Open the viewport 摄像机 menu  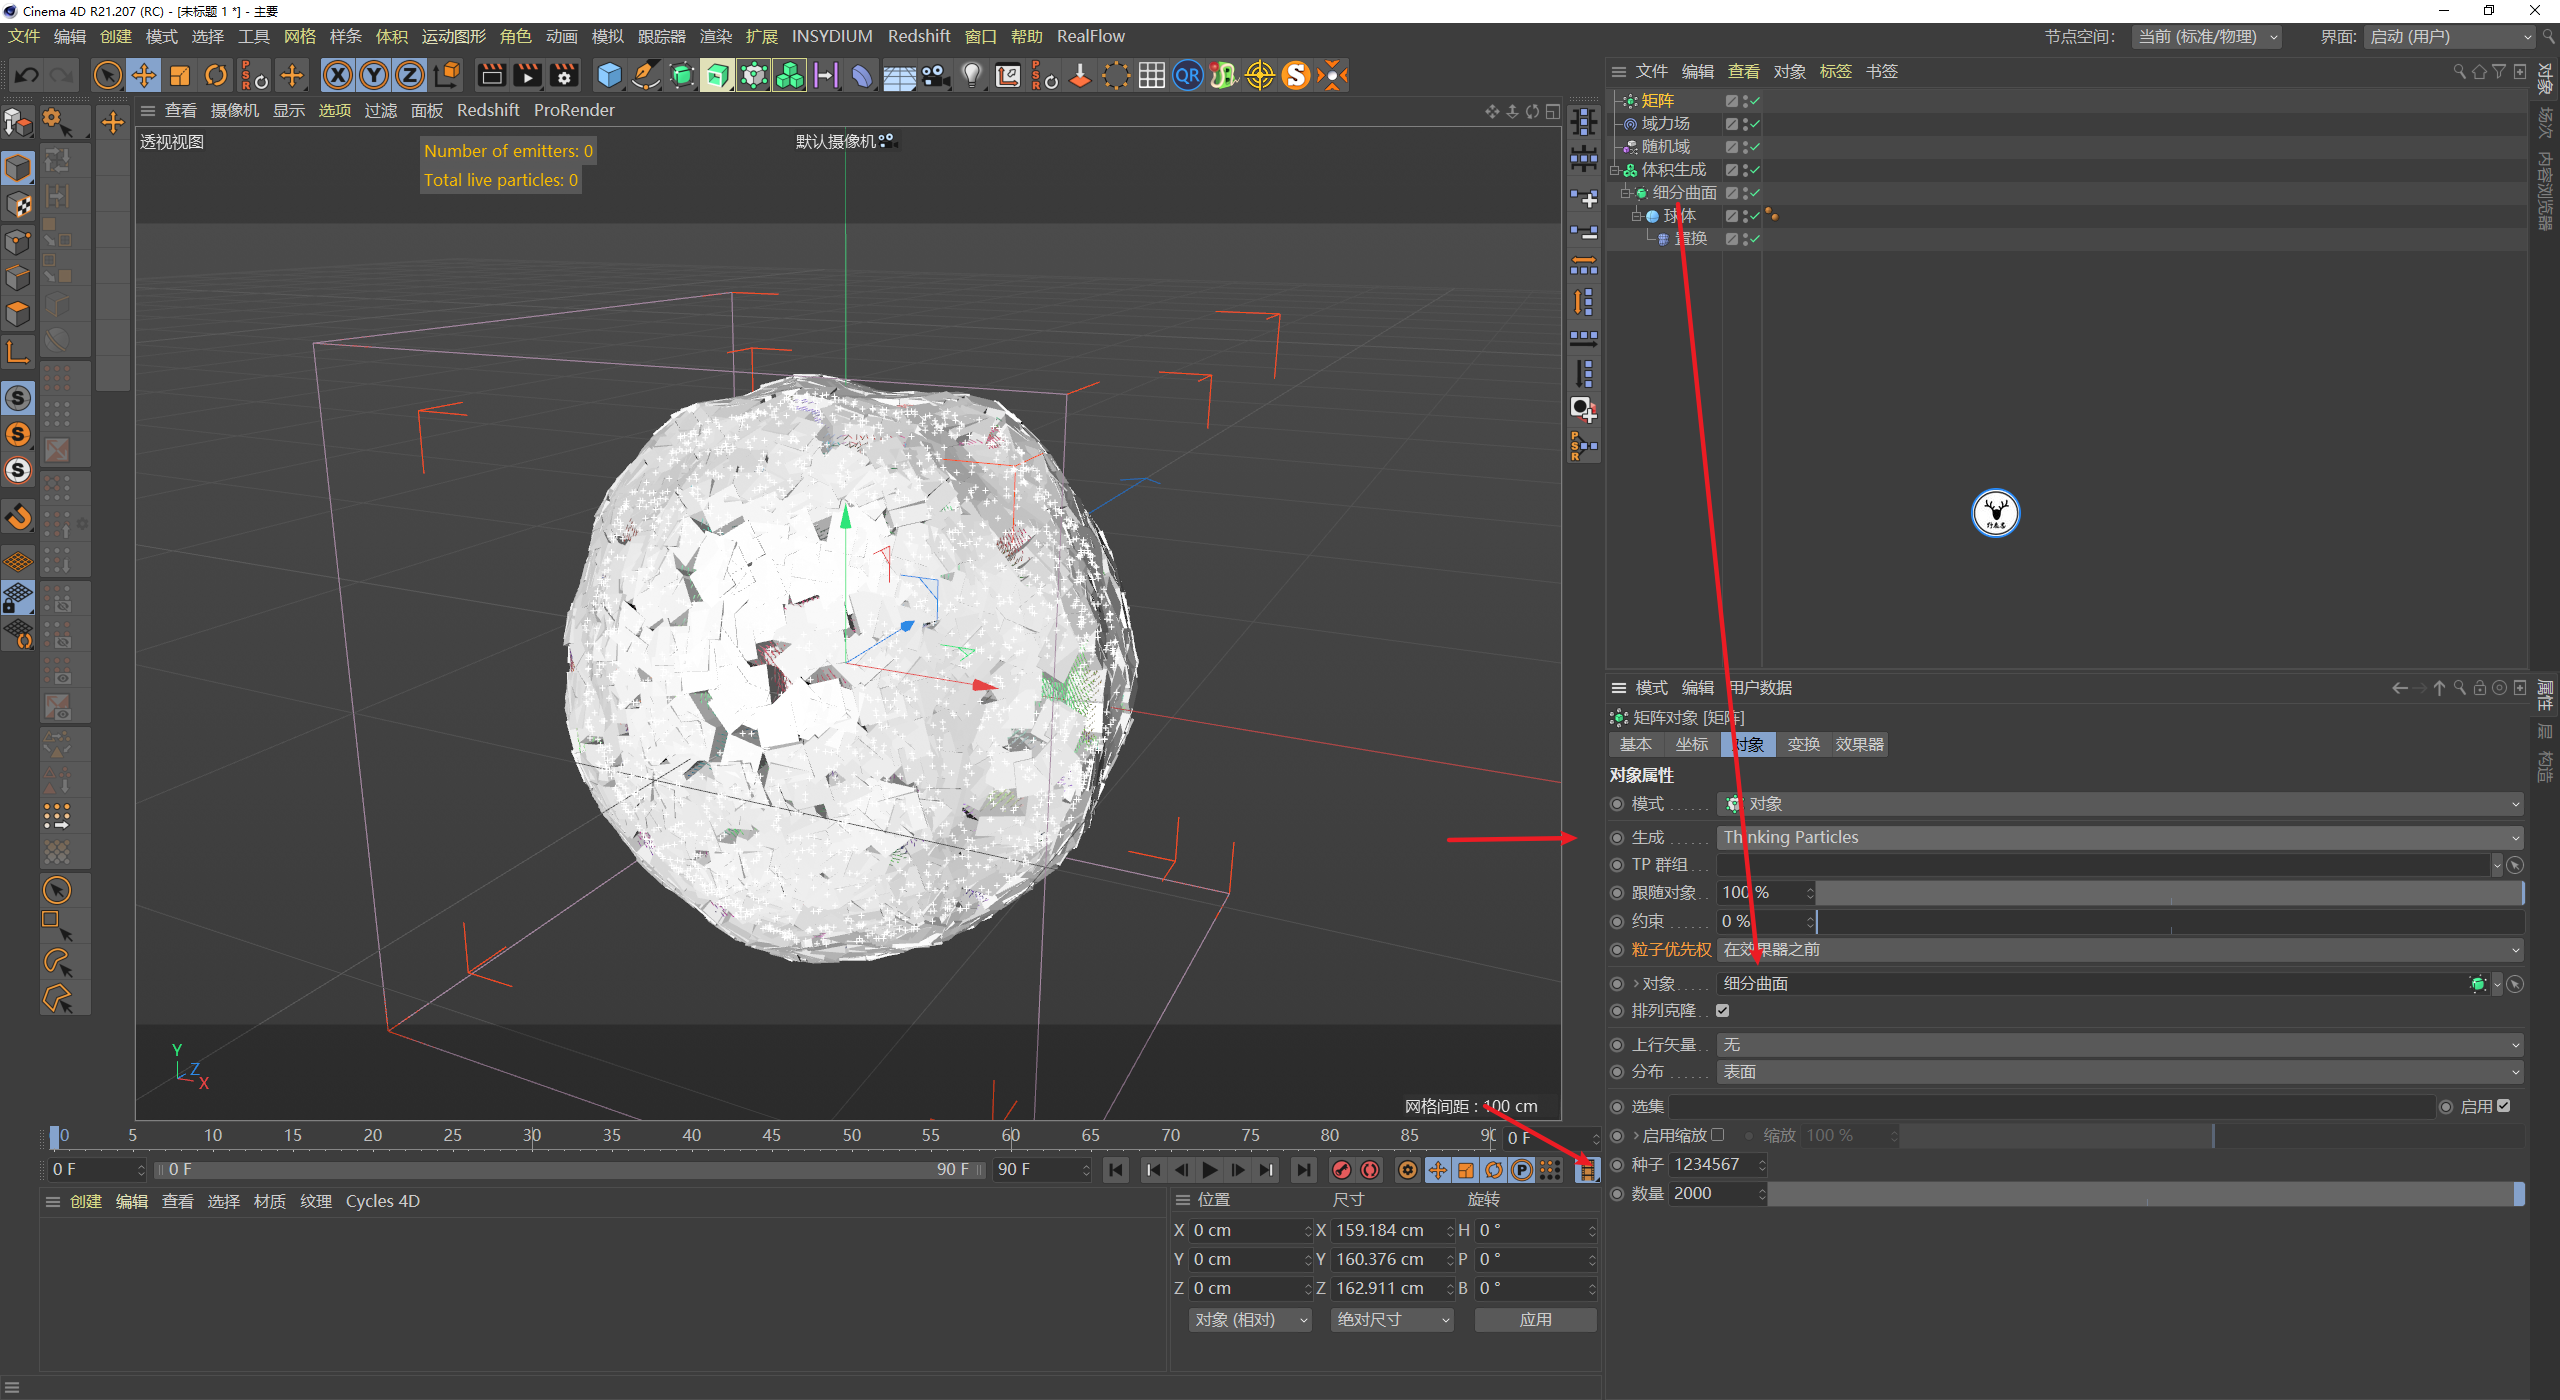234,110
